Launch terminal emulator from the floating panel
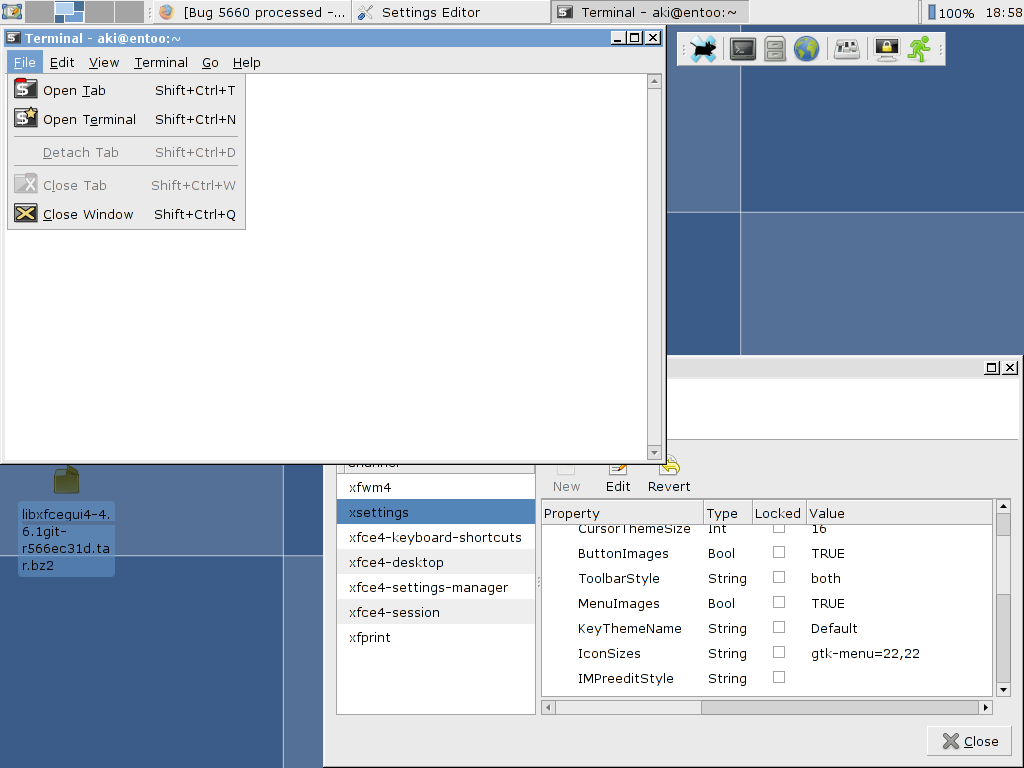This screenshot has width=1024, height=768. 742,49
